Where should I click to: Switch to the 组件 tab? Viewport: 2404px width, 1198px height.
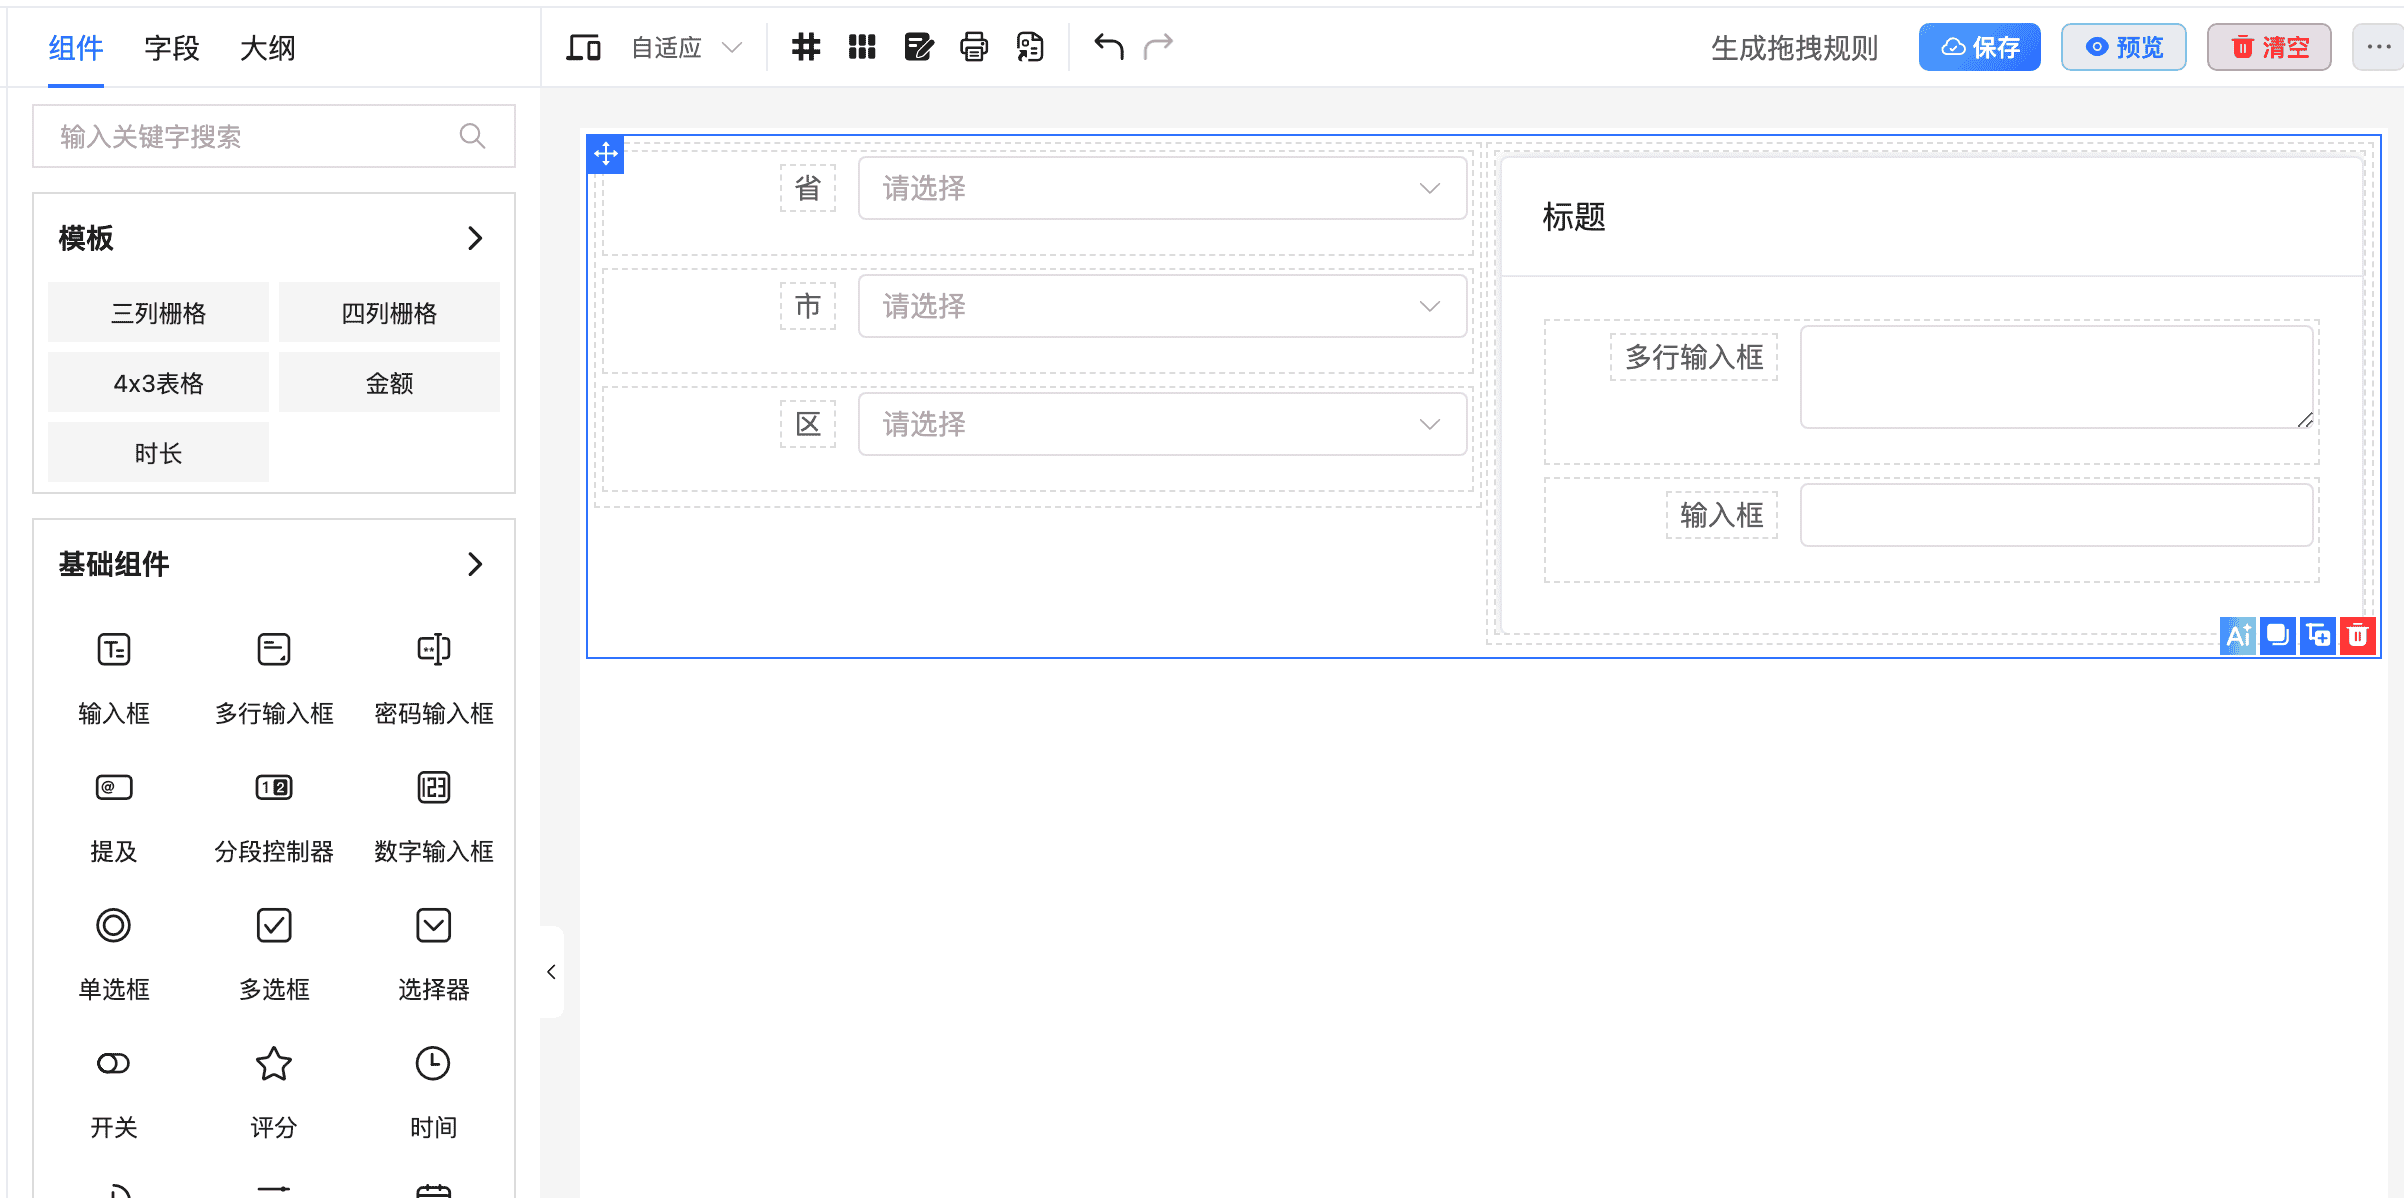(x=76, y=48)
